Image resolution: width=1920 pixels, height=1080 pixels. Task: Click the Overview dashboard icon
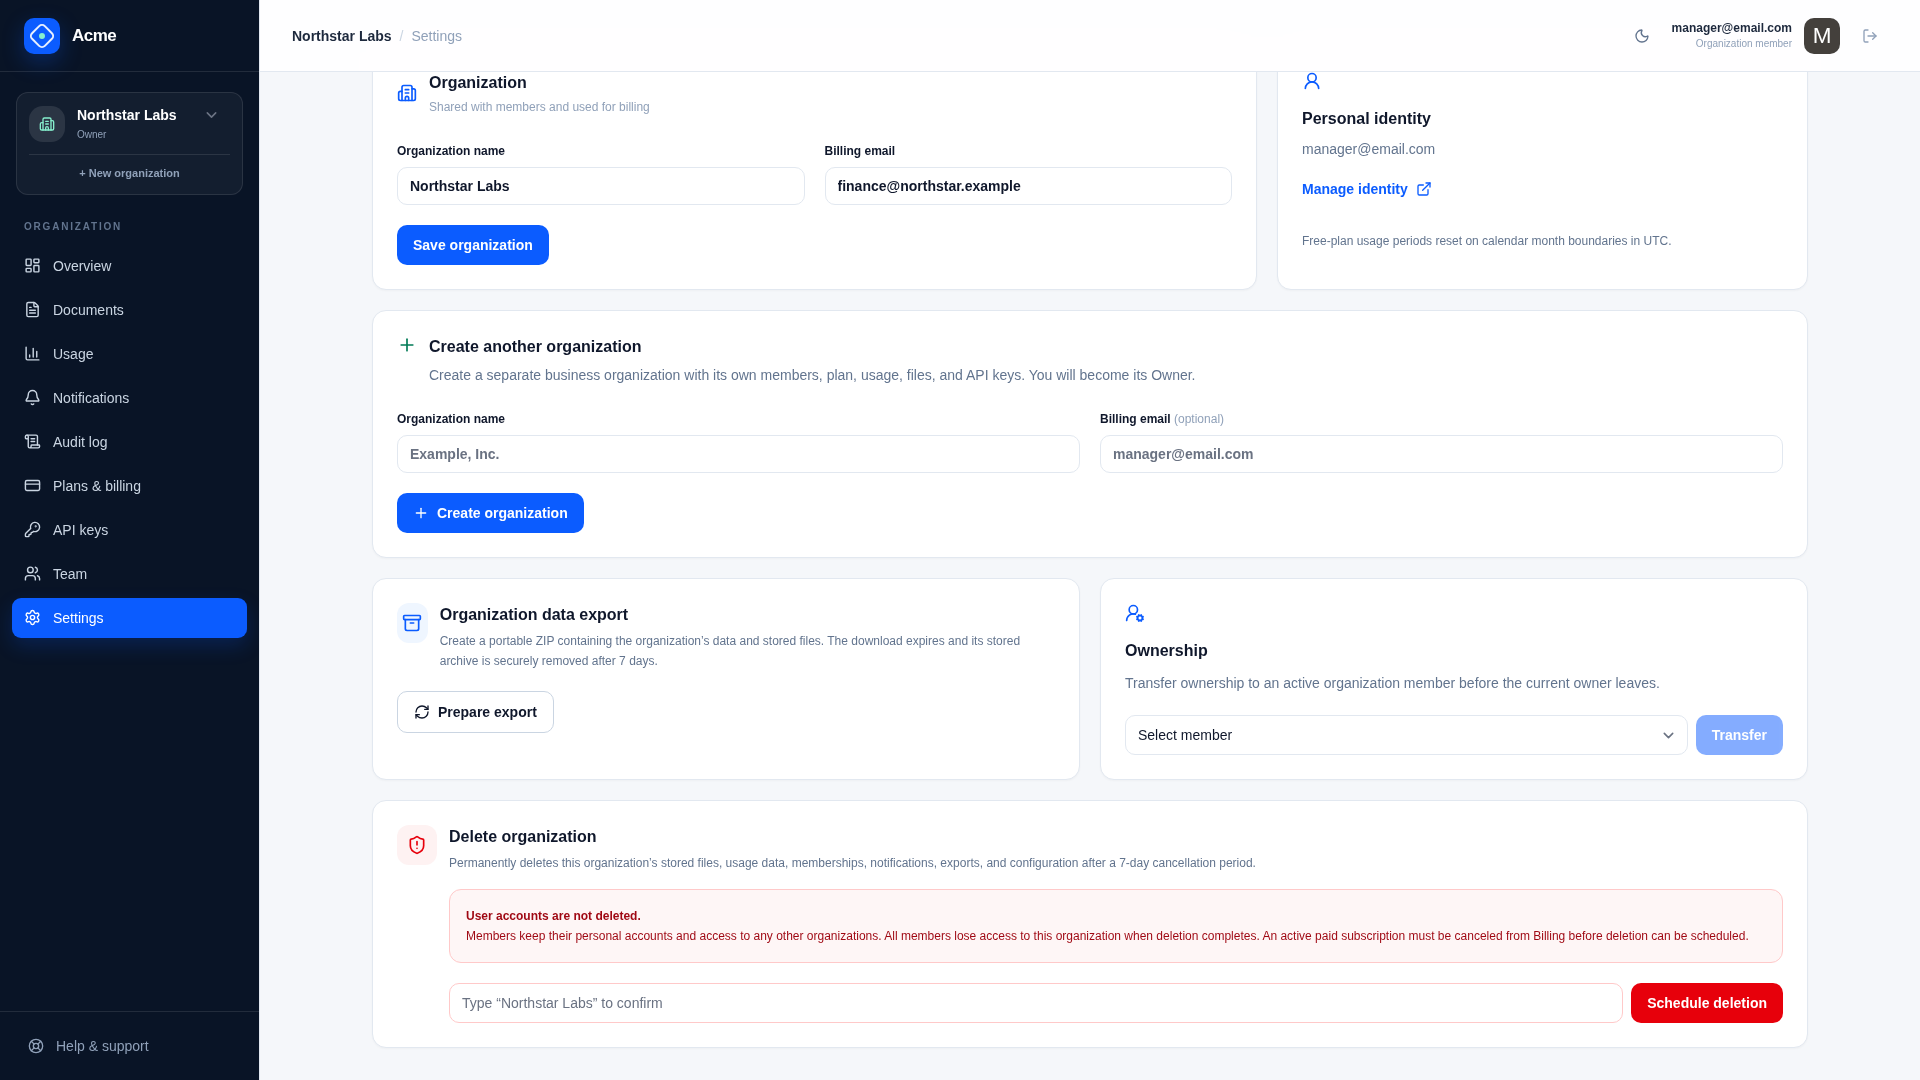point(32,266)
